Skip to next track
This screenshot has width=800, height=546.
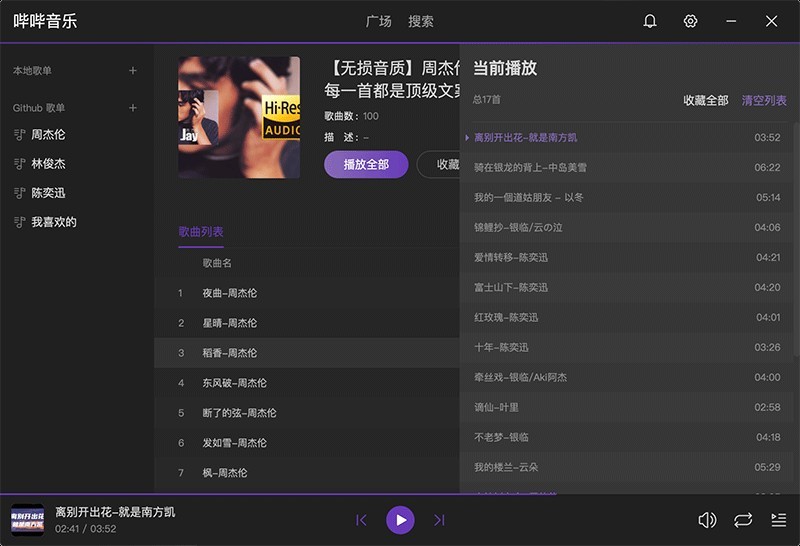[439, 520]
